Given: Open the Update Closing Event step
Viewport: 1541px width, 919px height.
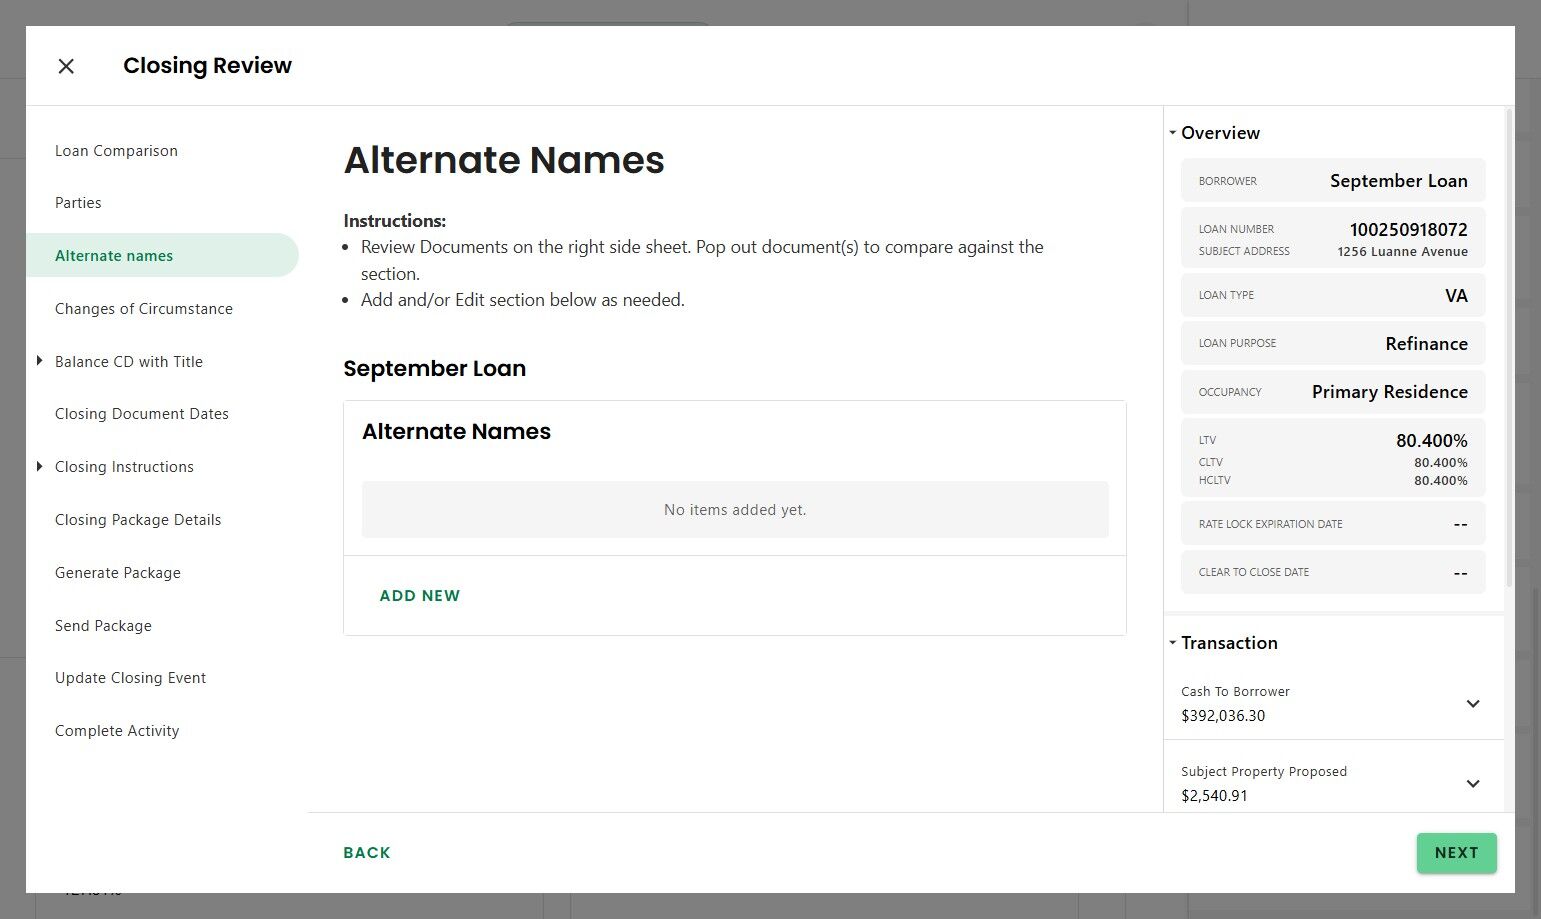Looking at the screenshot, I should [130, 678].
